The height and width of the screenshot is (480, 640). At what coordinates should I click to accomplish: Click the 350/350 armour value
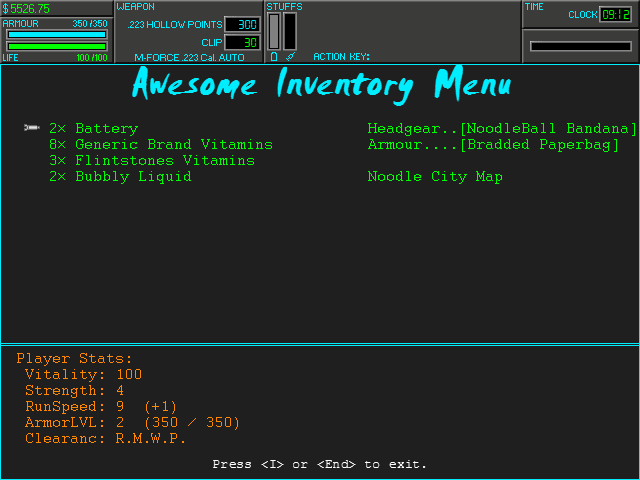[x=90, y=24]
